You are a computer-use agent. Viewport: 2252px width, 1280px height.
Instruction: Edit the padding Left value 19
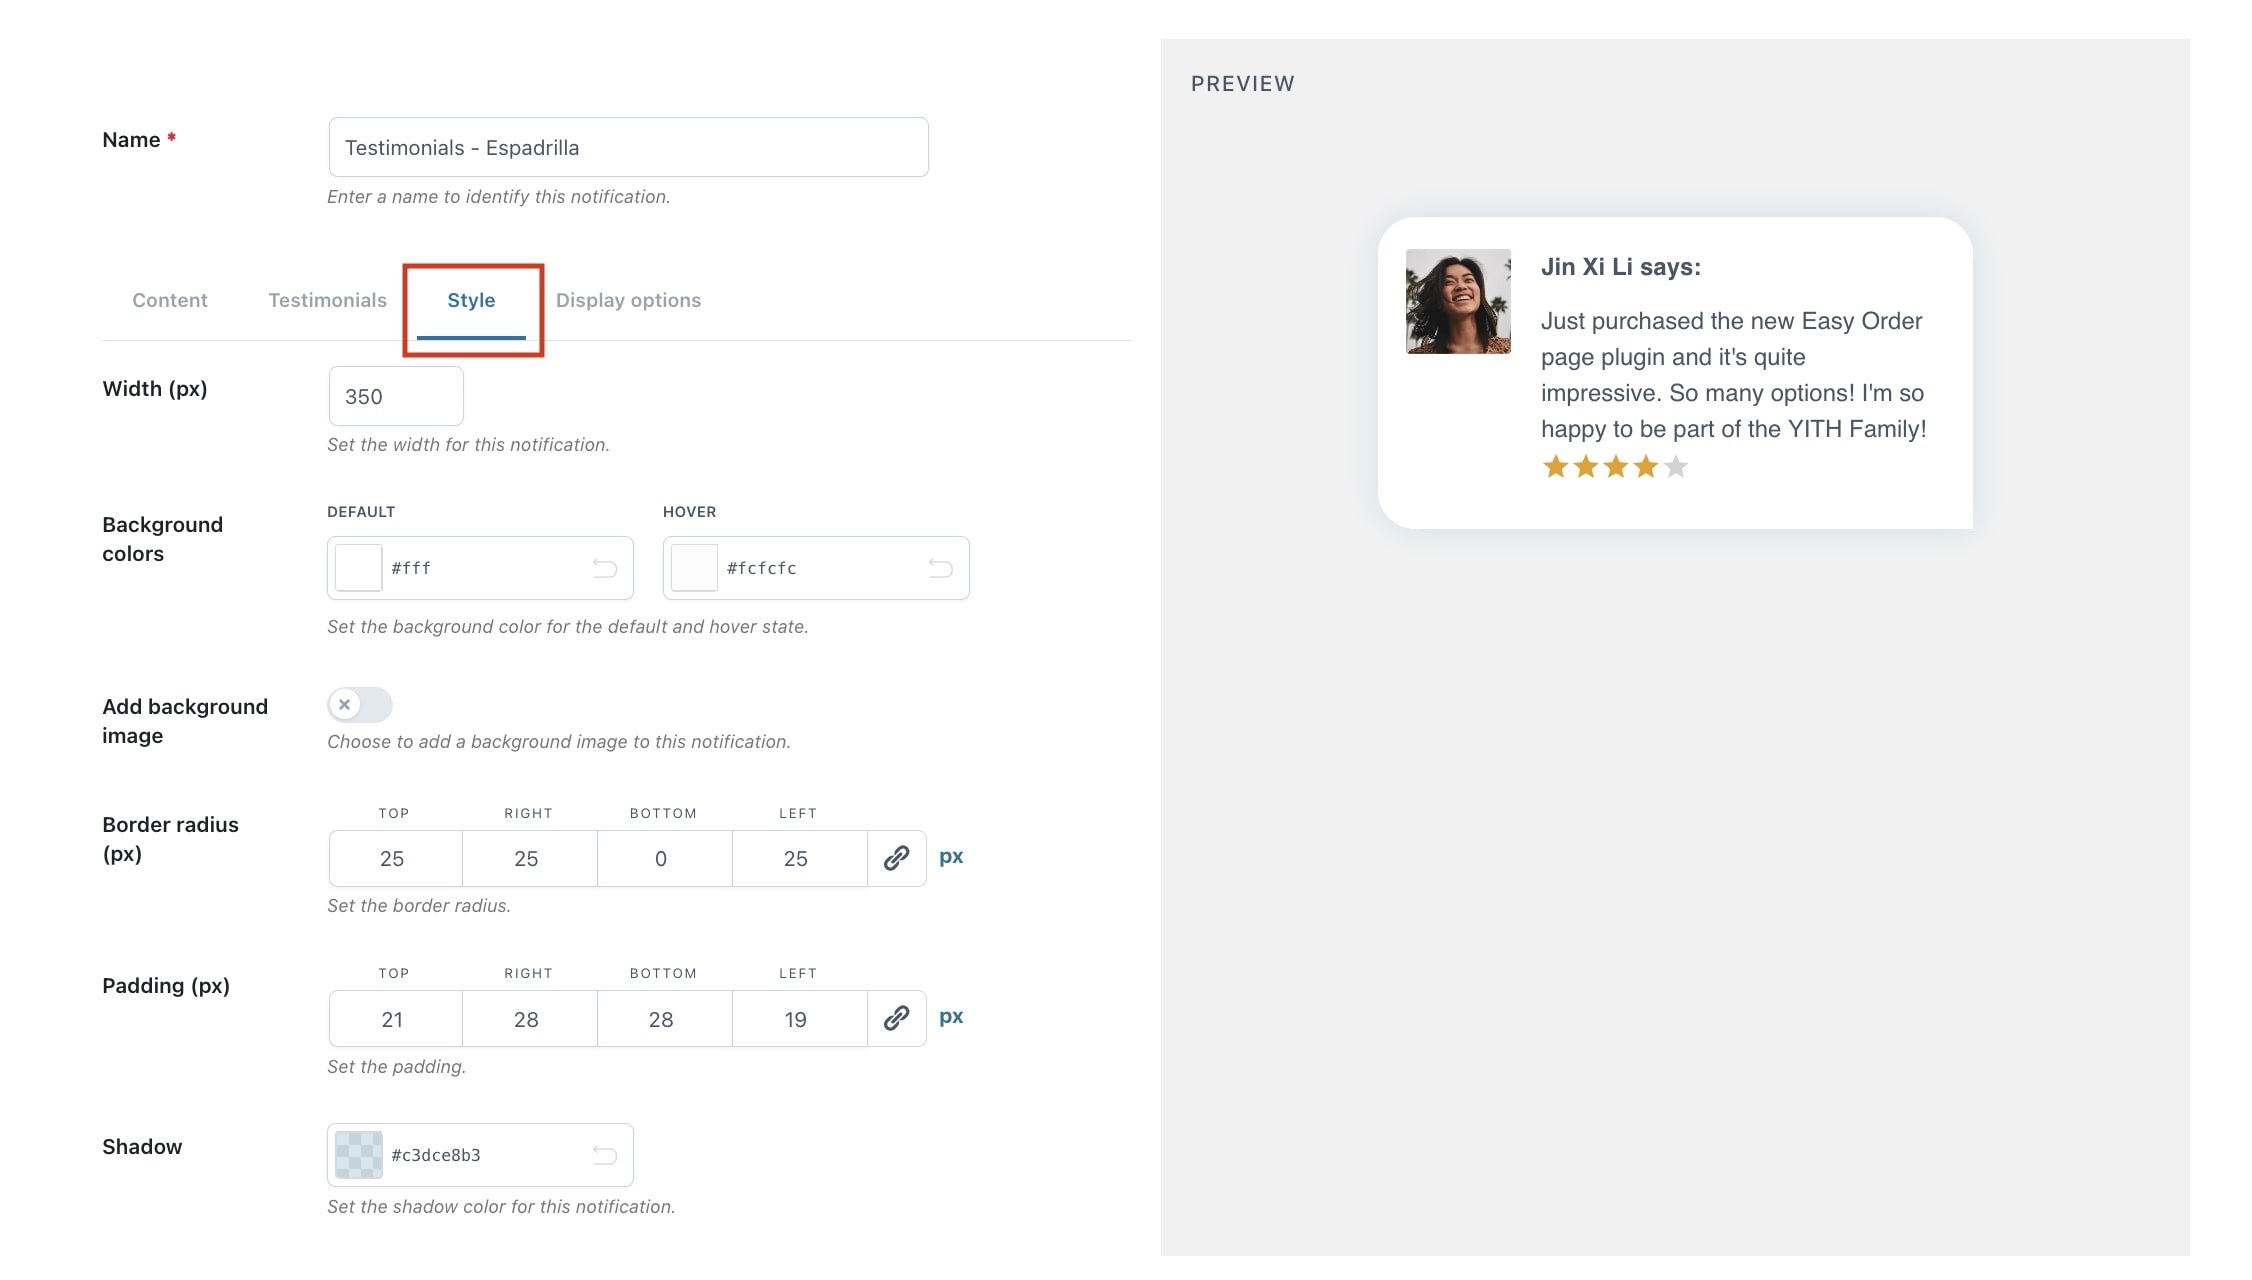(x=800, y=1018)
